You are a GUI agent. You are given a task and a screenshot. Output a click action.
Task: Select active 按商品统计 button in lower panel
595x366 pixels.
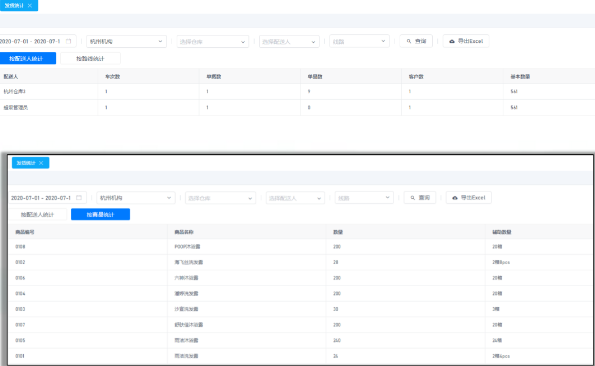click(x=101, y=214)
